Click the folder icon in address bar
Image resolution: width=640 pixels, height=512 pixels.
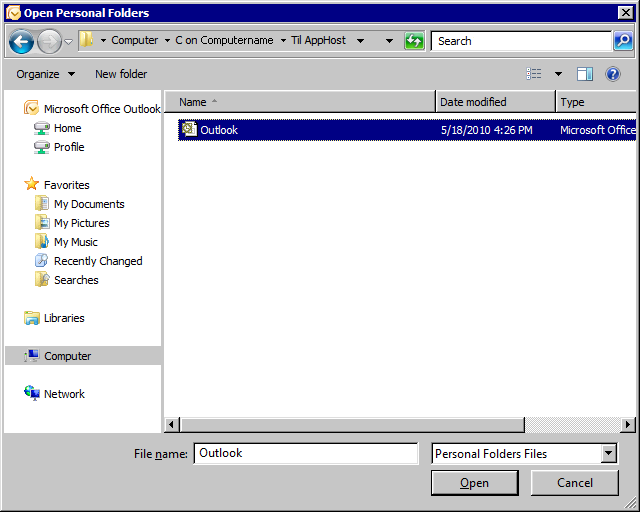tap(87, 40)
